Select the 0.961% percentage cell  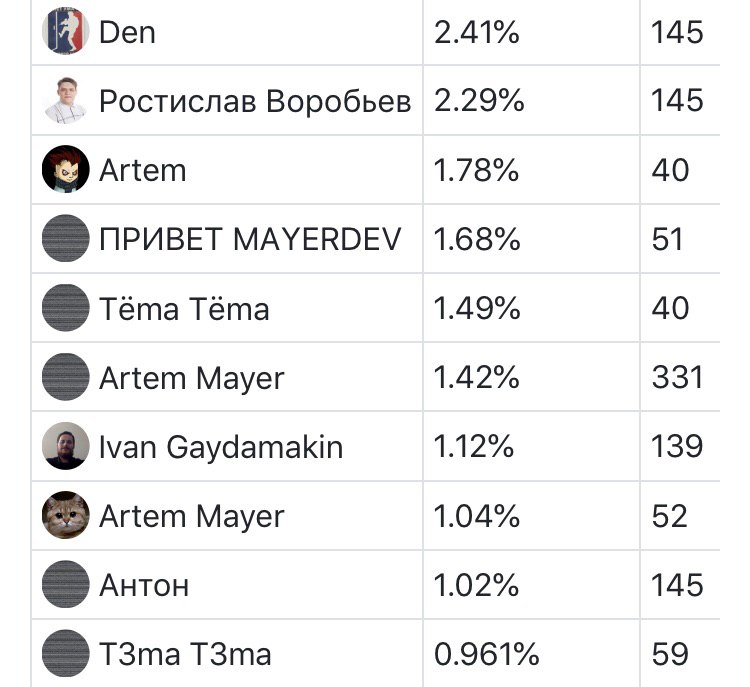[531, 654]
